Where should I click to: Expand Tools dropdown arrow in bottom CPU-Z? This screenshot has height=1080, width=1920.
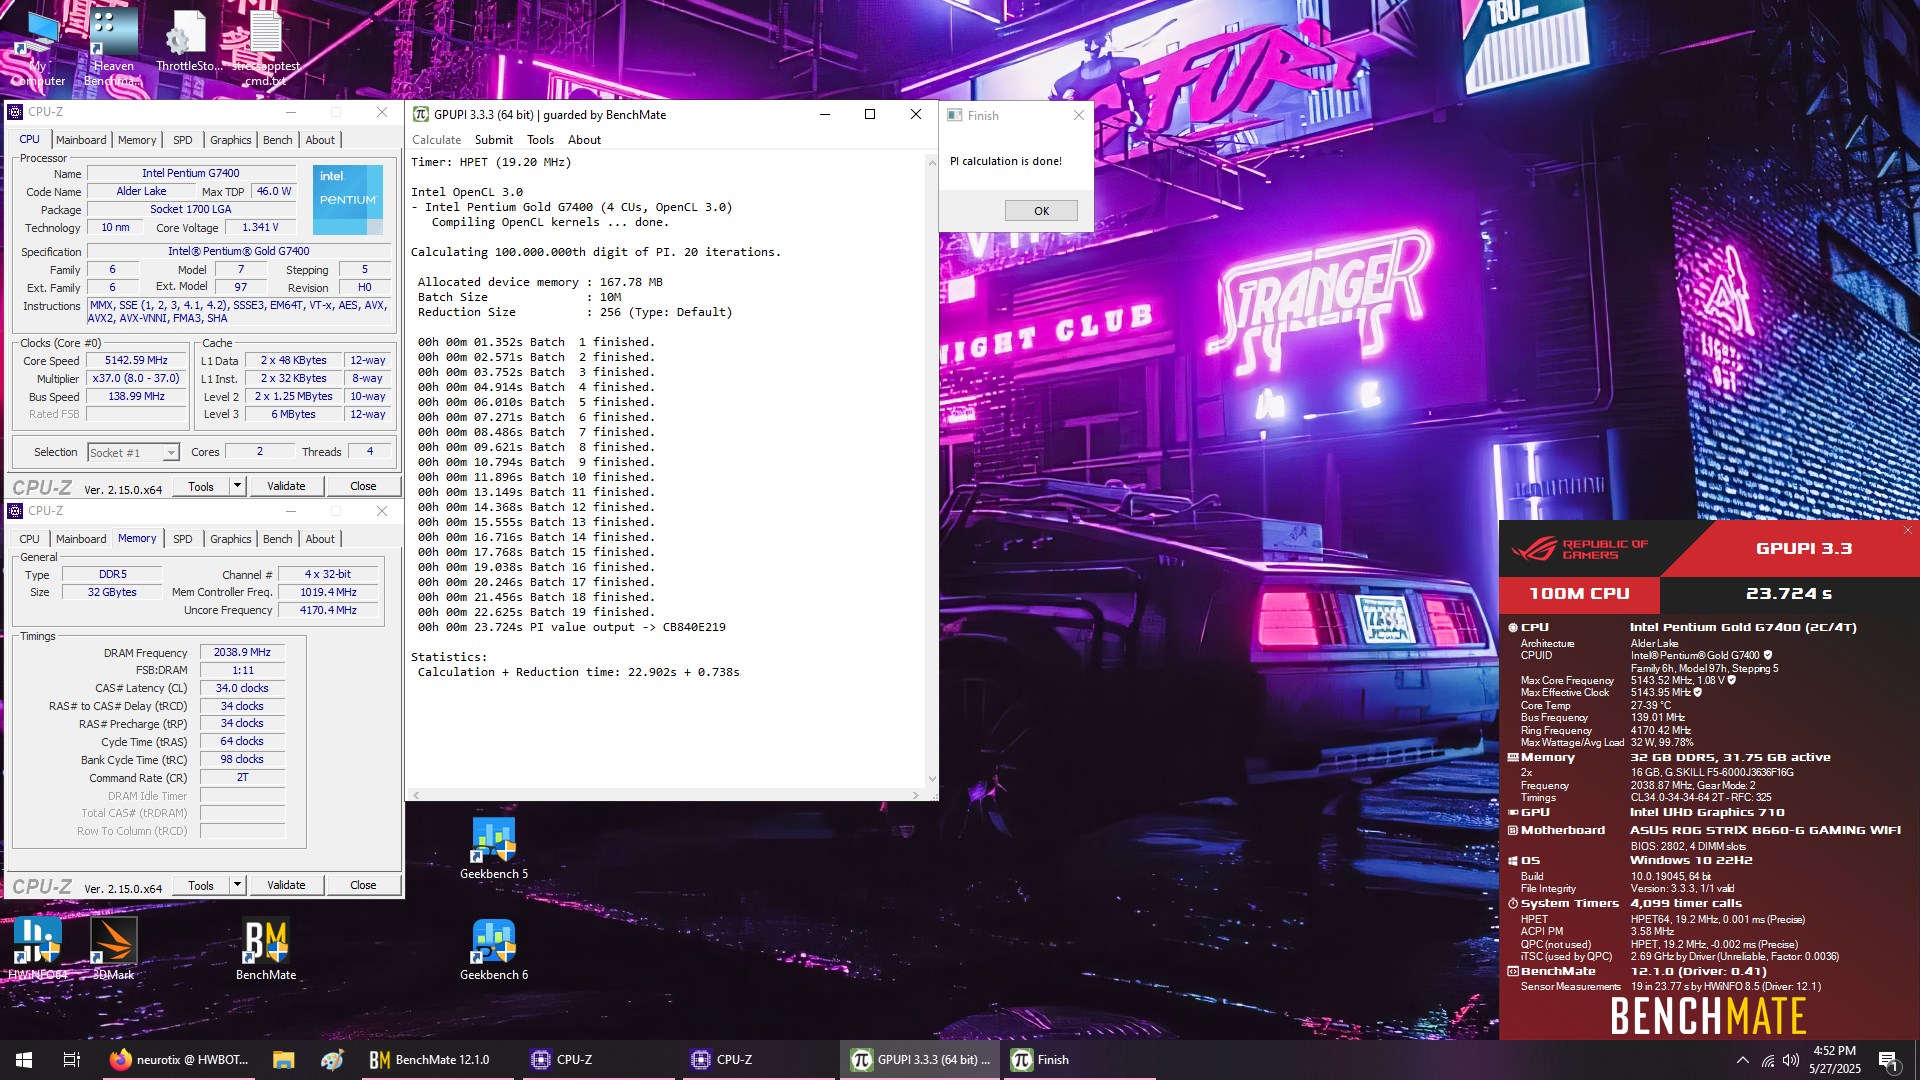click(x=237, y=885)
